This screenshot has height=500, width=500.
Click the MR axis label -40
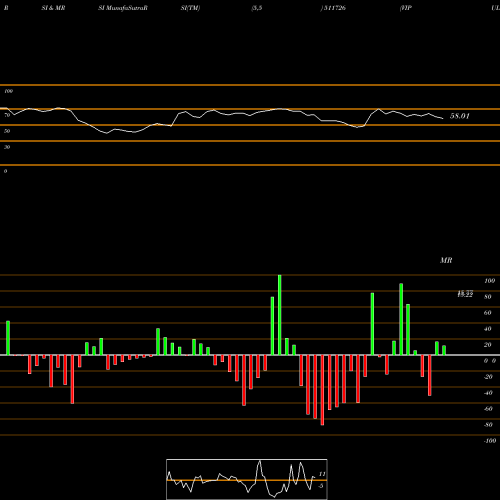tap(488, 393)
